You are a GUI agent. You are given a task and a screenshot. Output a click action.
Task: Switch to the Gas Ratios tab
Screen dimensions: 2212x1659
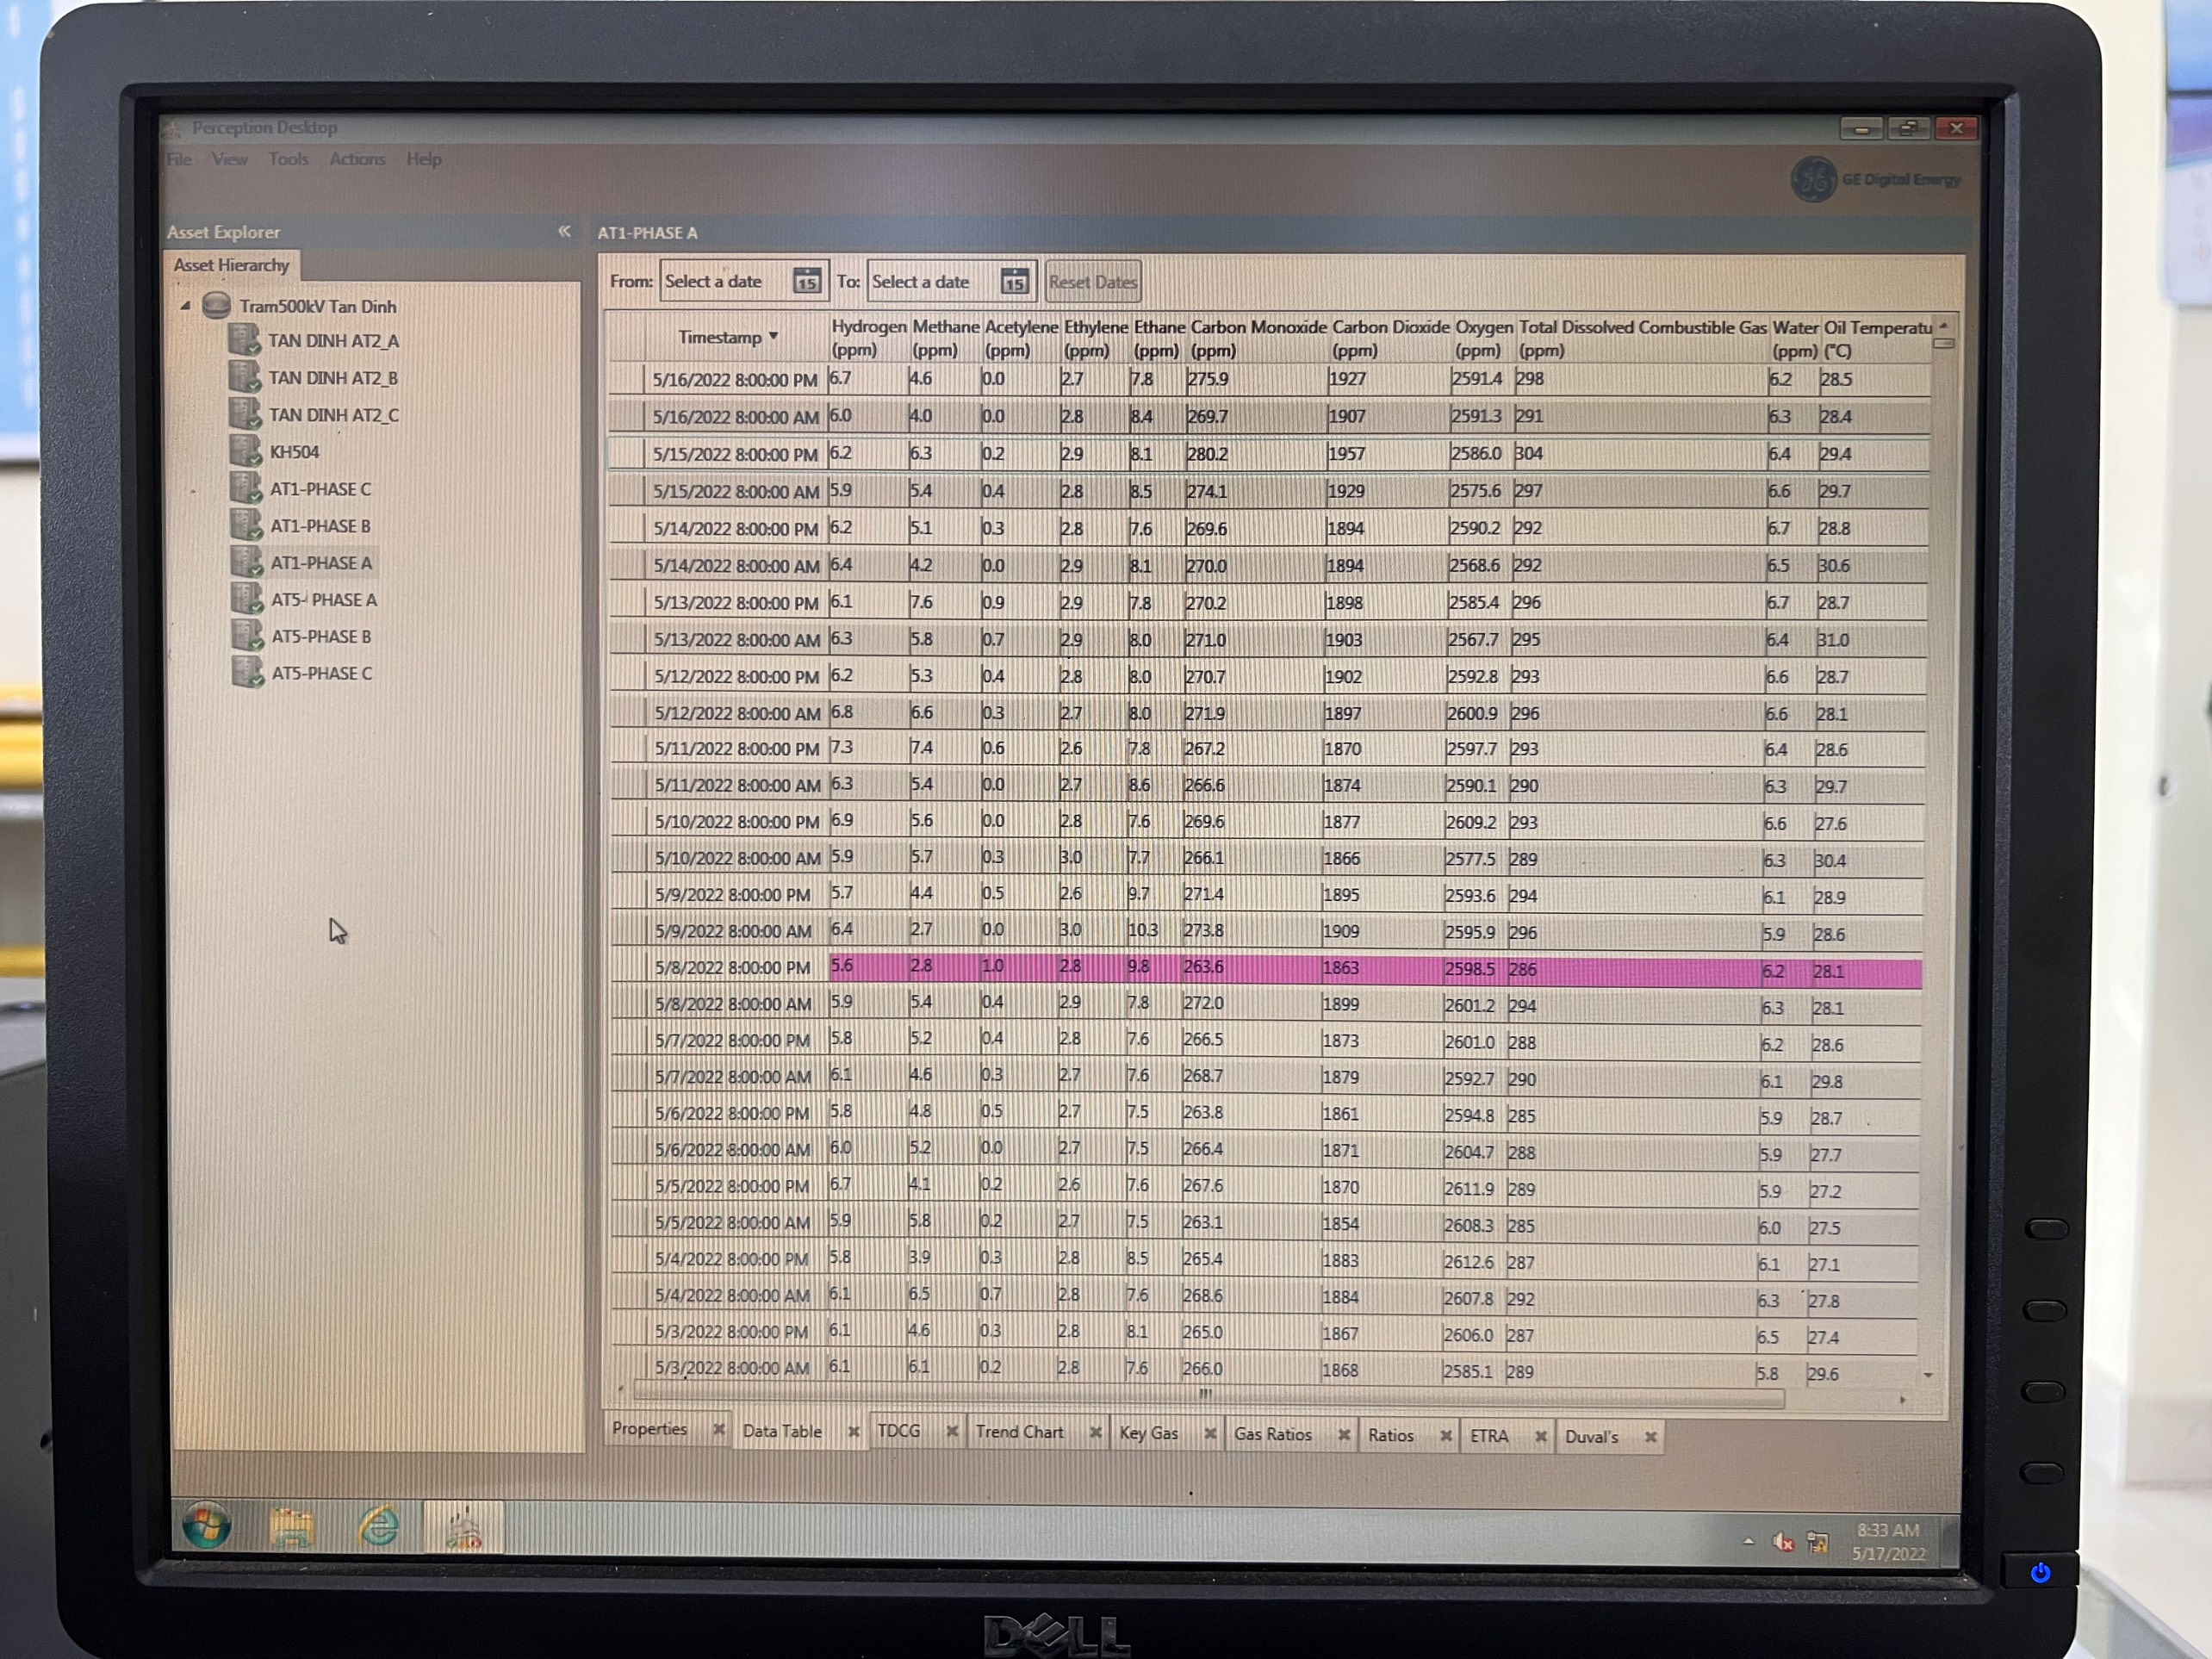click(1272, 1434)
